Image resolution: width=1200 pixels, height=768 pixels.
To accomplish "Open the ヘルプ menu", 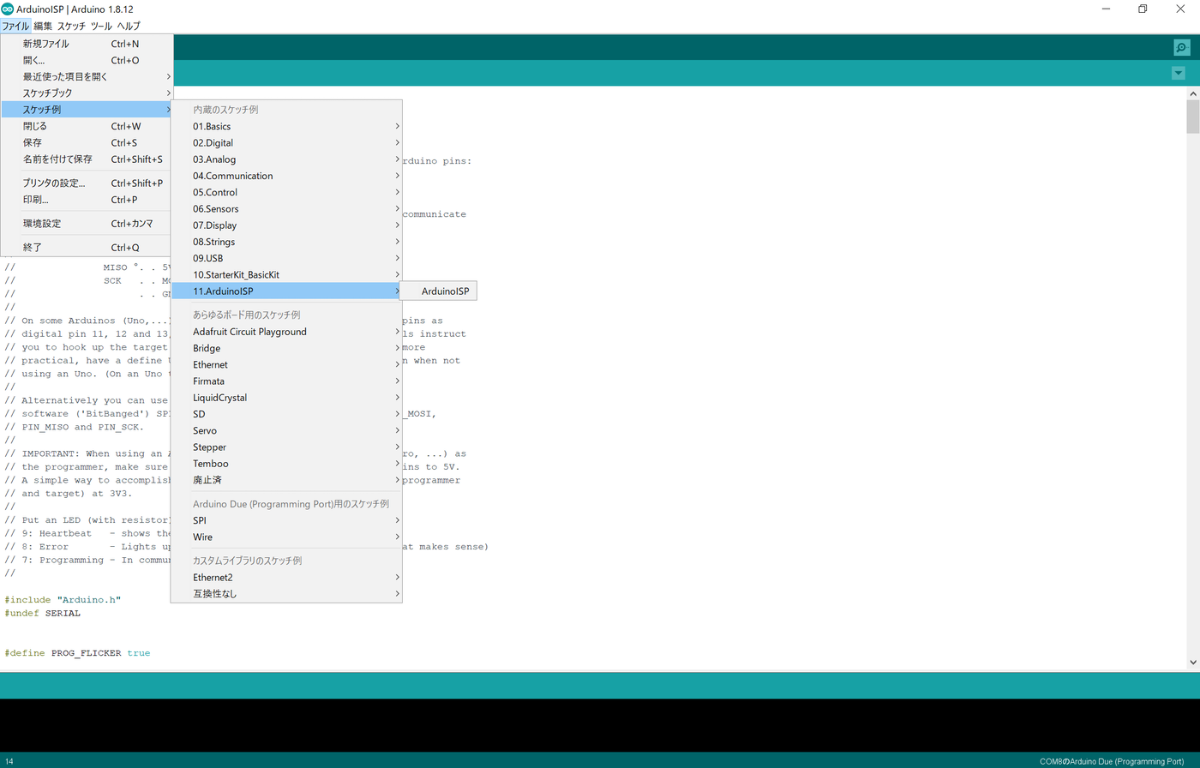I will pos(128,25).
